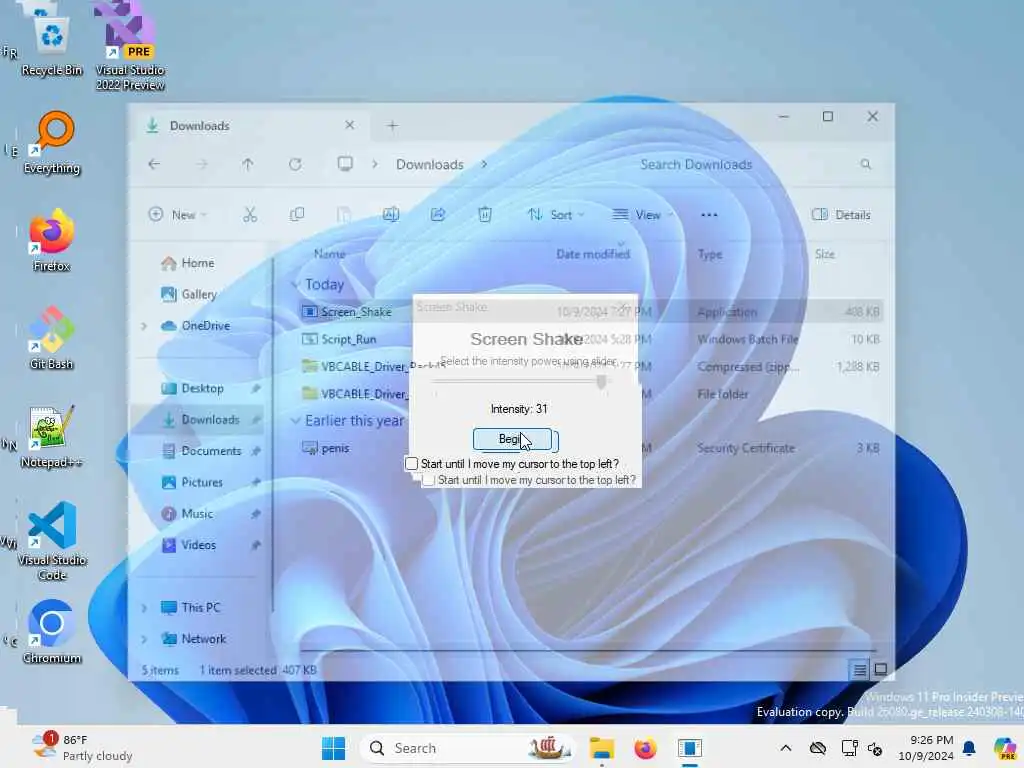Open the New dropdown in Explorer
The width and height of the screenshot is (1024, 768).
178,214
